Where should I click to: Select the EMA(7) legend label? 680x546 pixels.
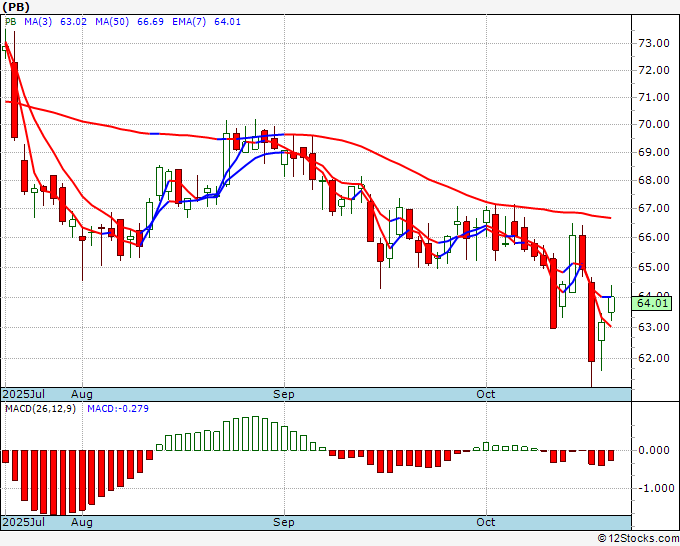click(189, 22)
